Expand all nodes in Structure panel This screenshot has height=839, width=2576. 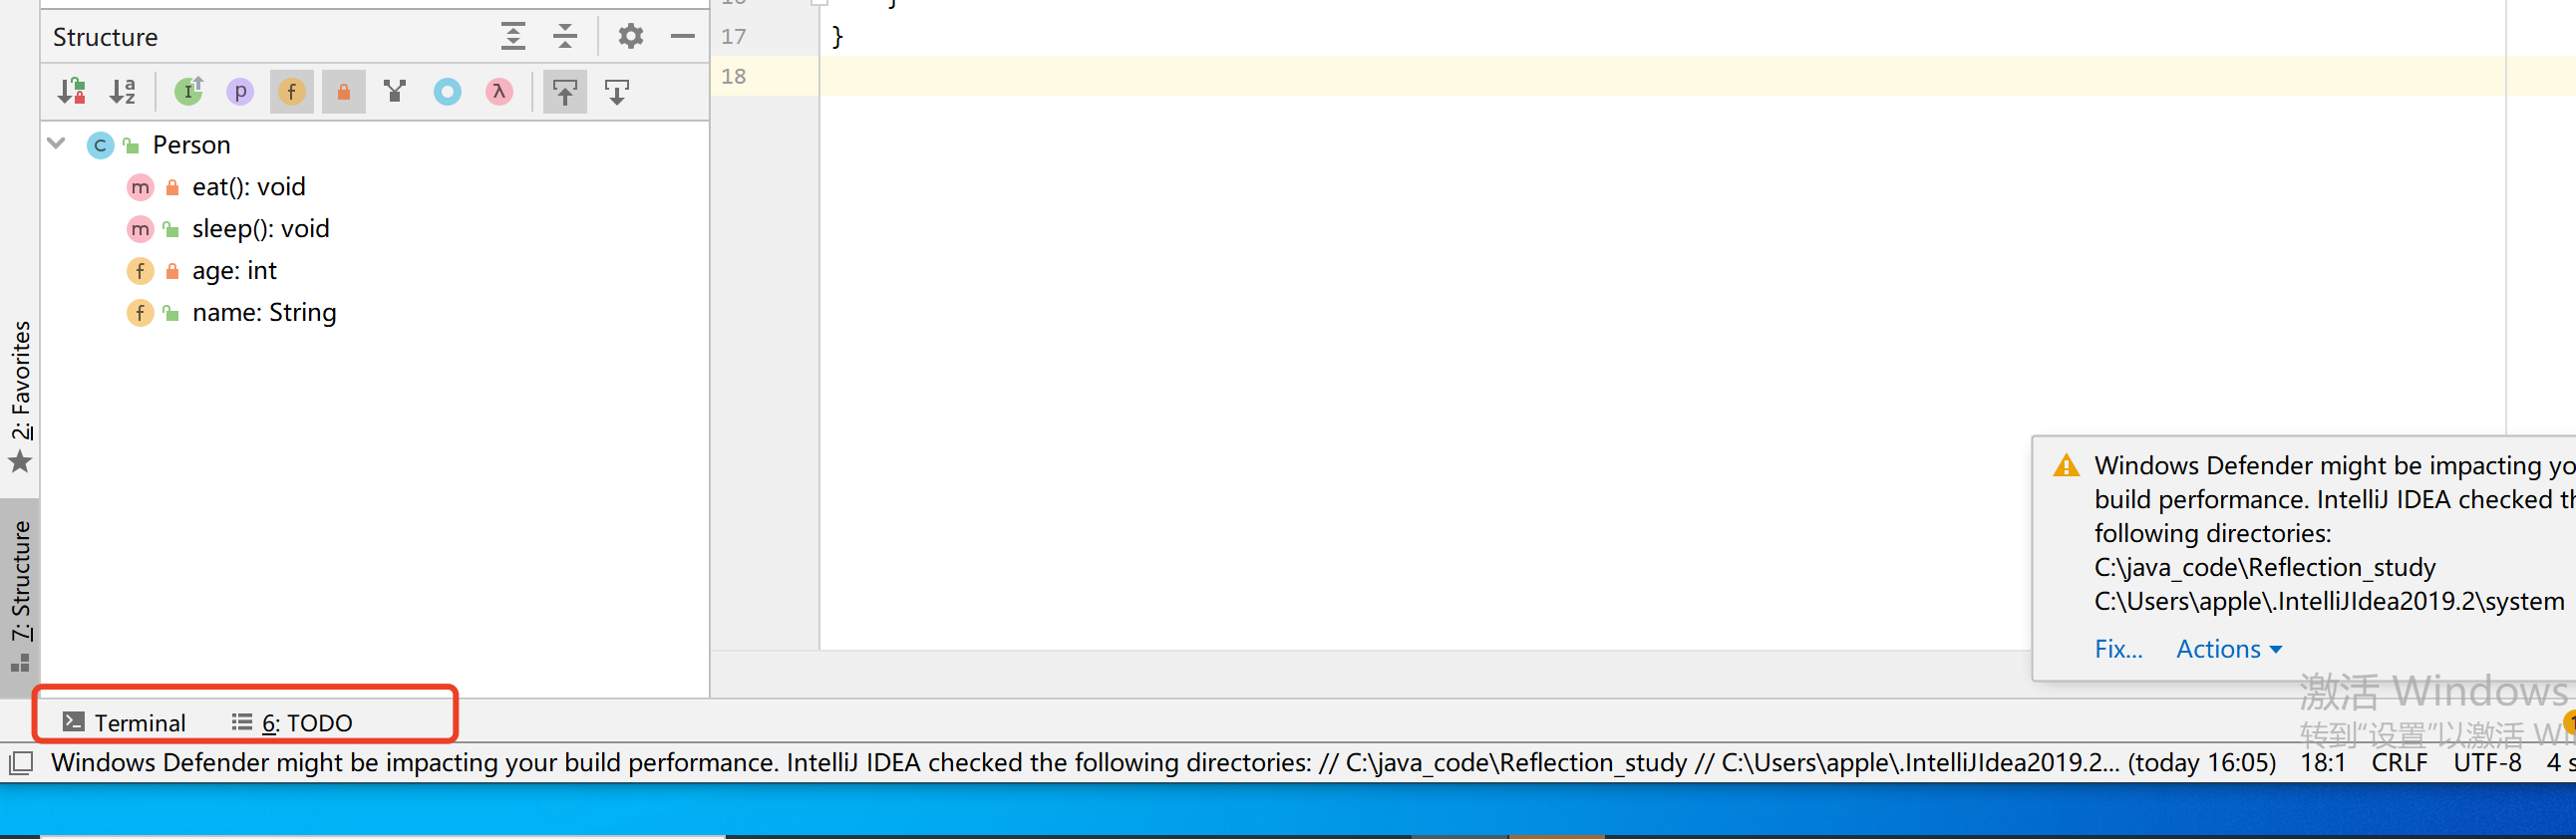coord(513,37)
